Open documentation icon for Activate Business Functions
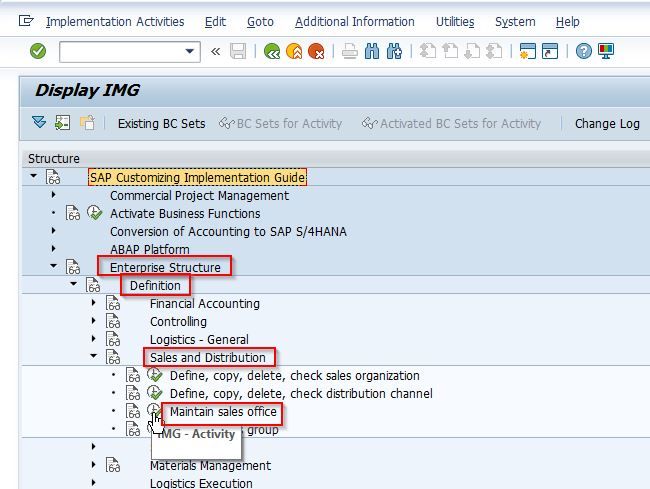Screen dimensions: 650x489 [x=73, y=213]
